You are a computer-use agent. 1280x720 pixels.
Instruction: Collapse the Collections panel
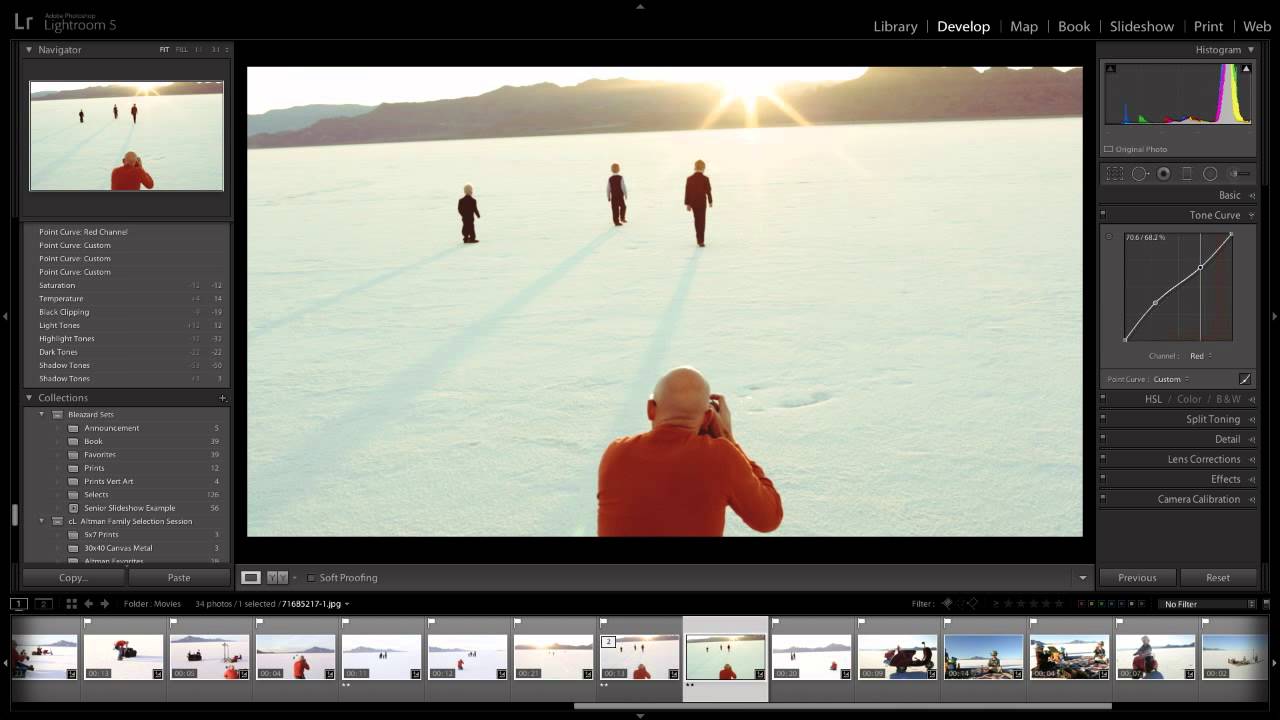pyautogui.click(x=29, y=398)
